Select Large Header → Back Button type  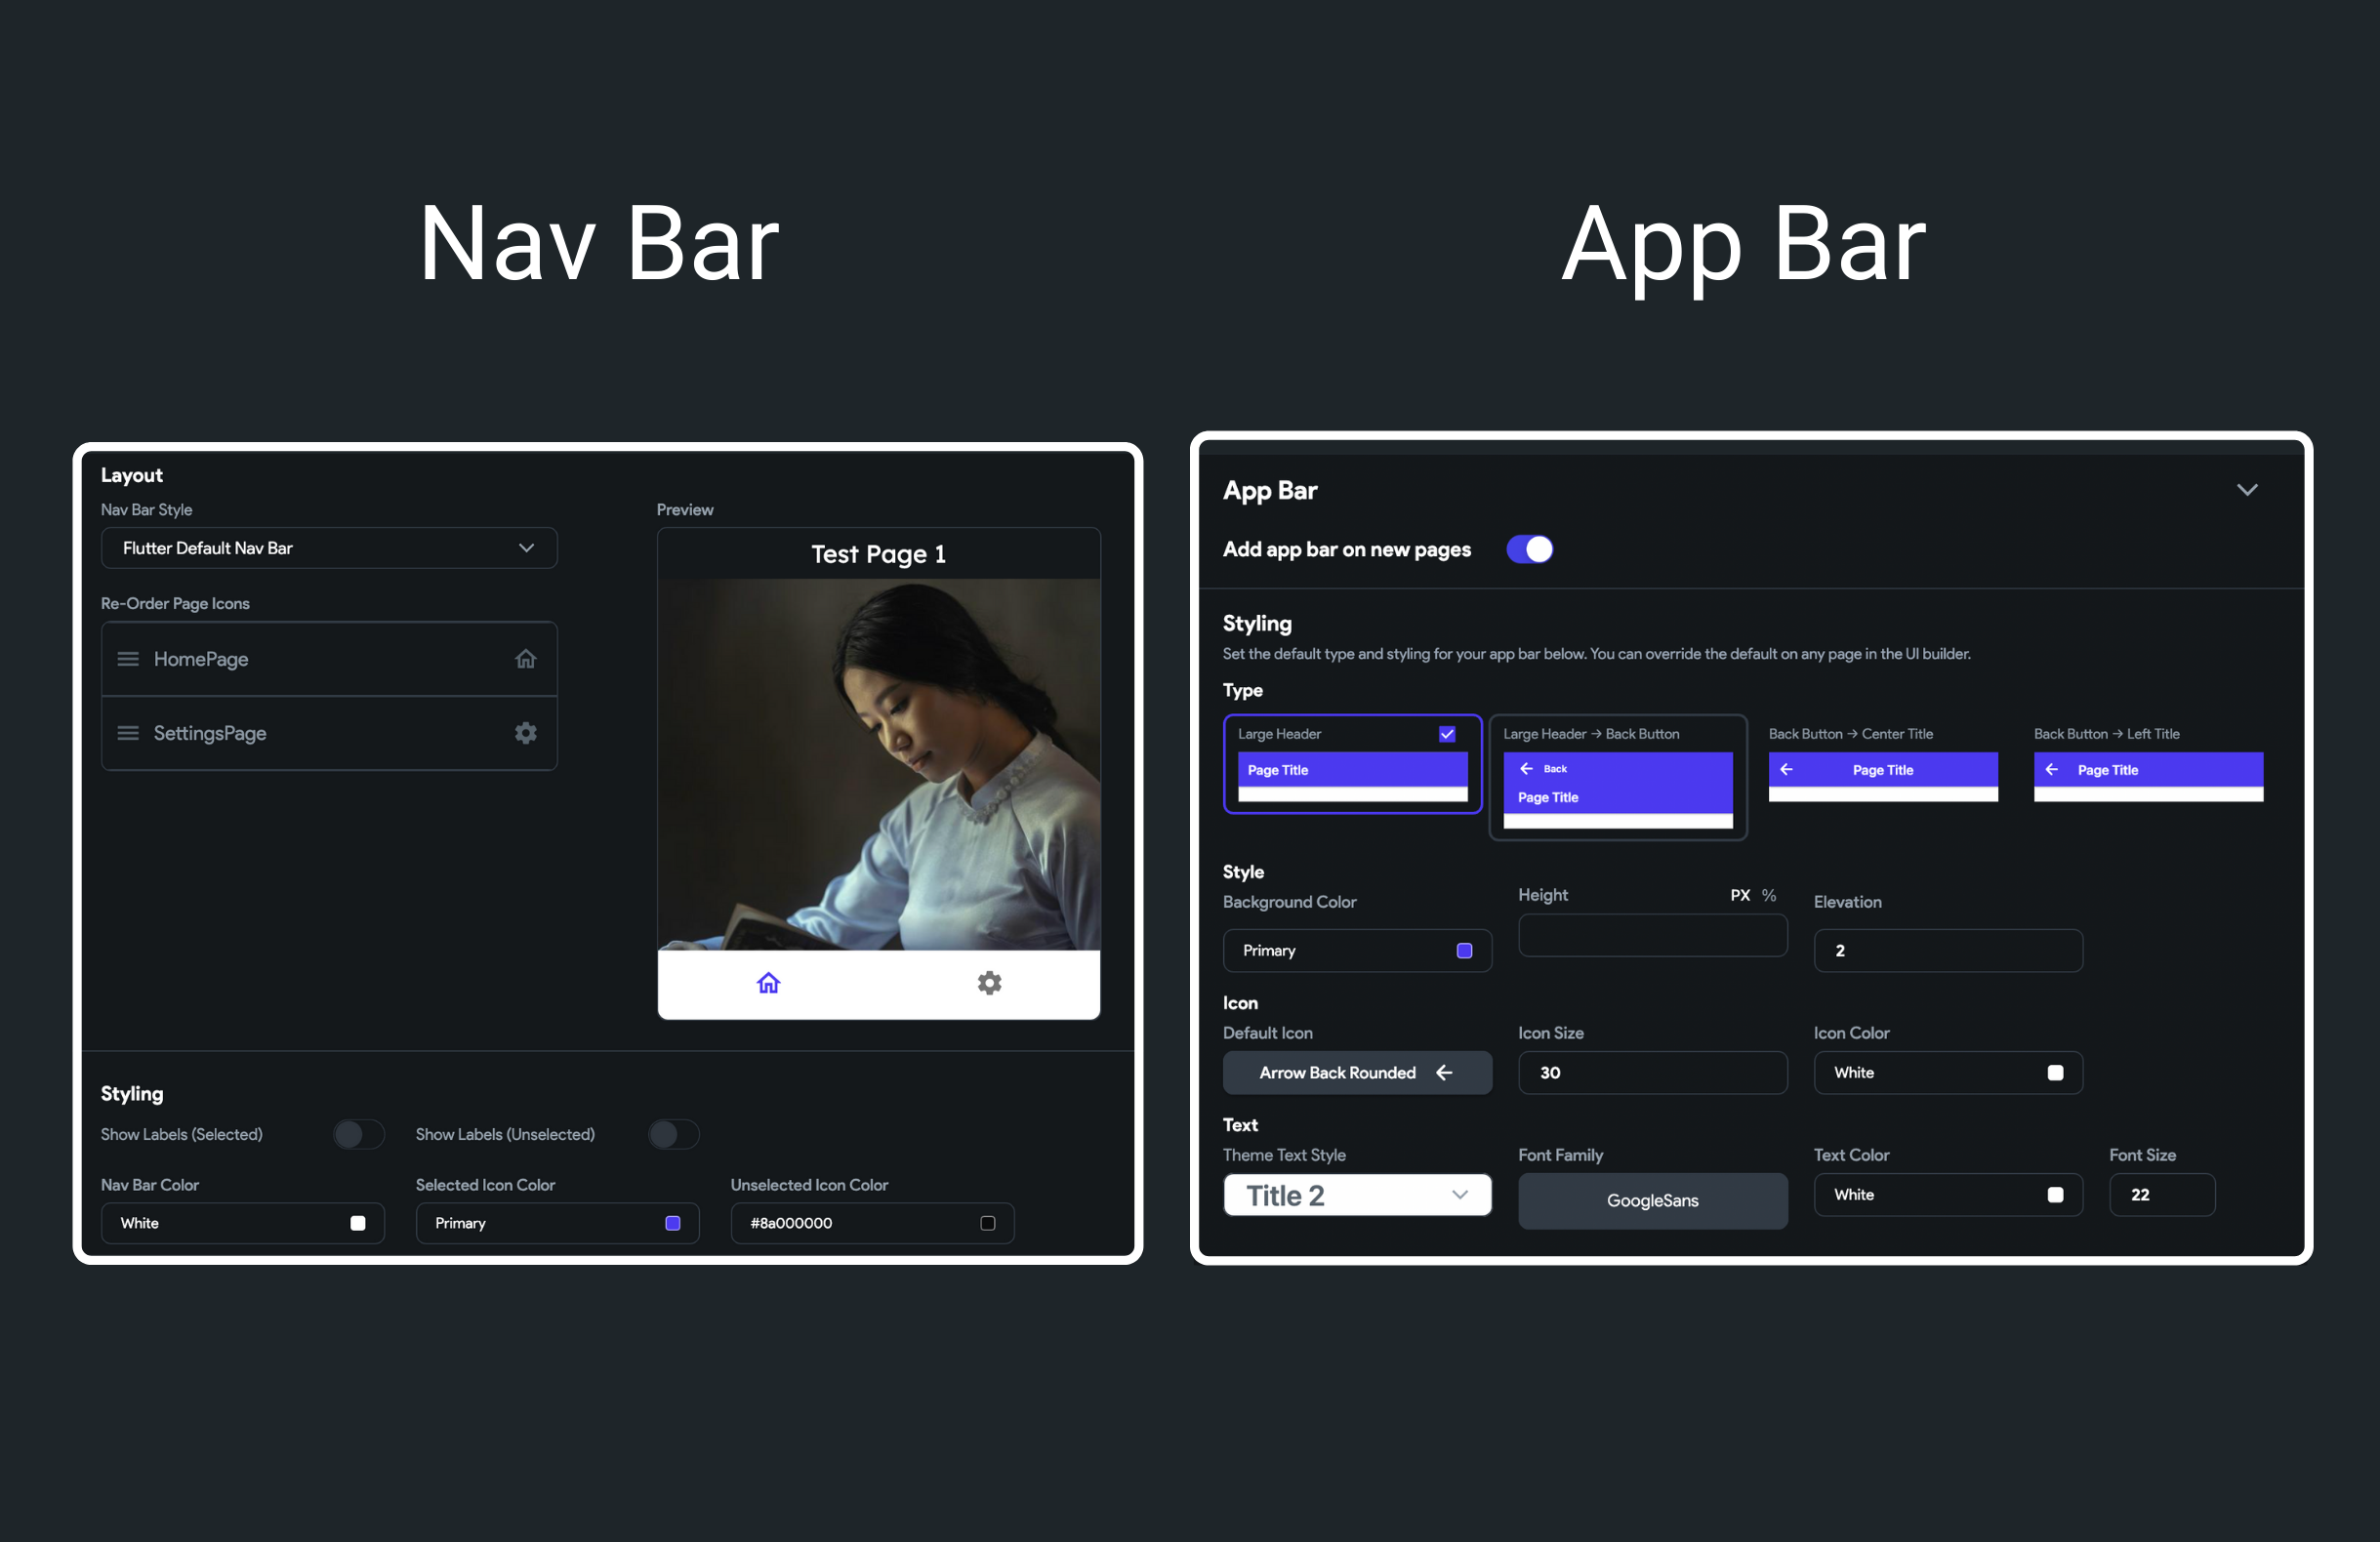[1615, 775]
